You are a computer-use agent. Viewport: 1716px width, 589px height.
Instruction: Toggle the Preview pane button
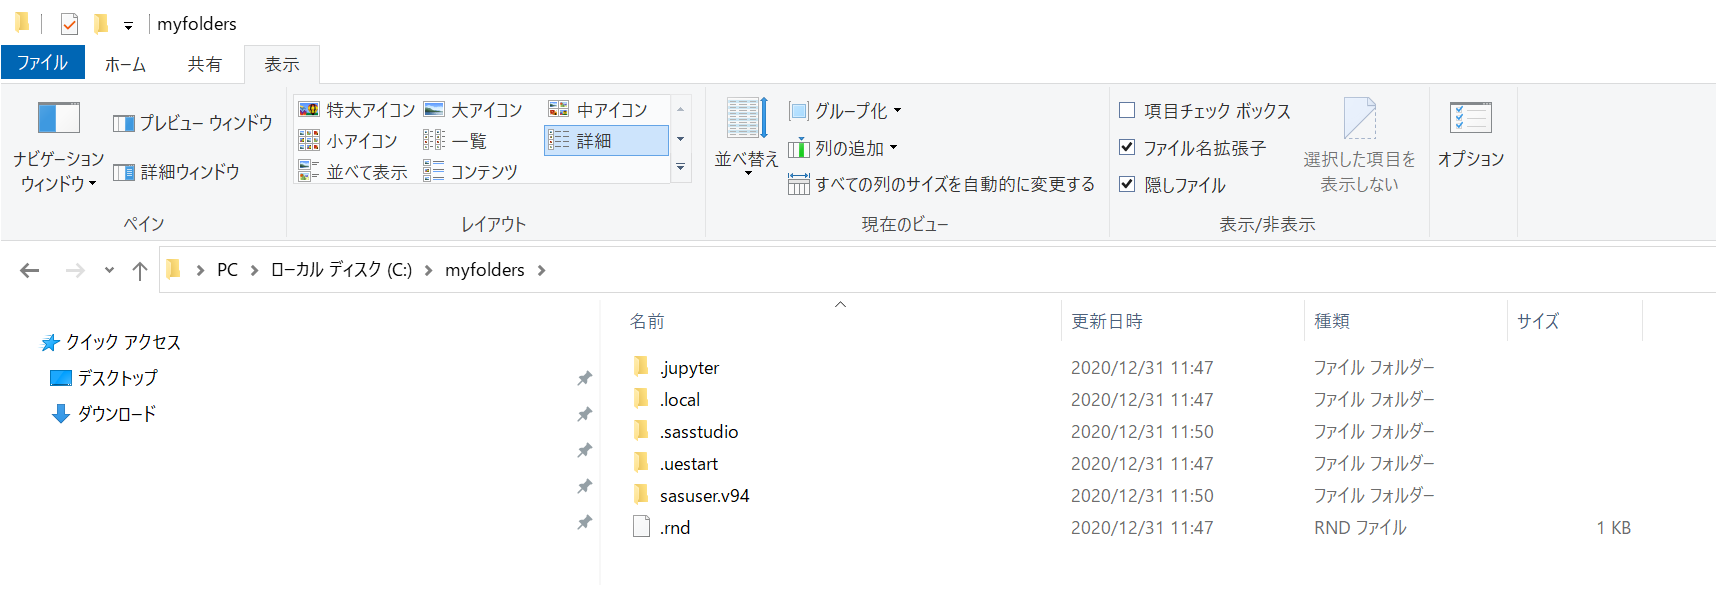pyautogui.click(x=193, y=123)
